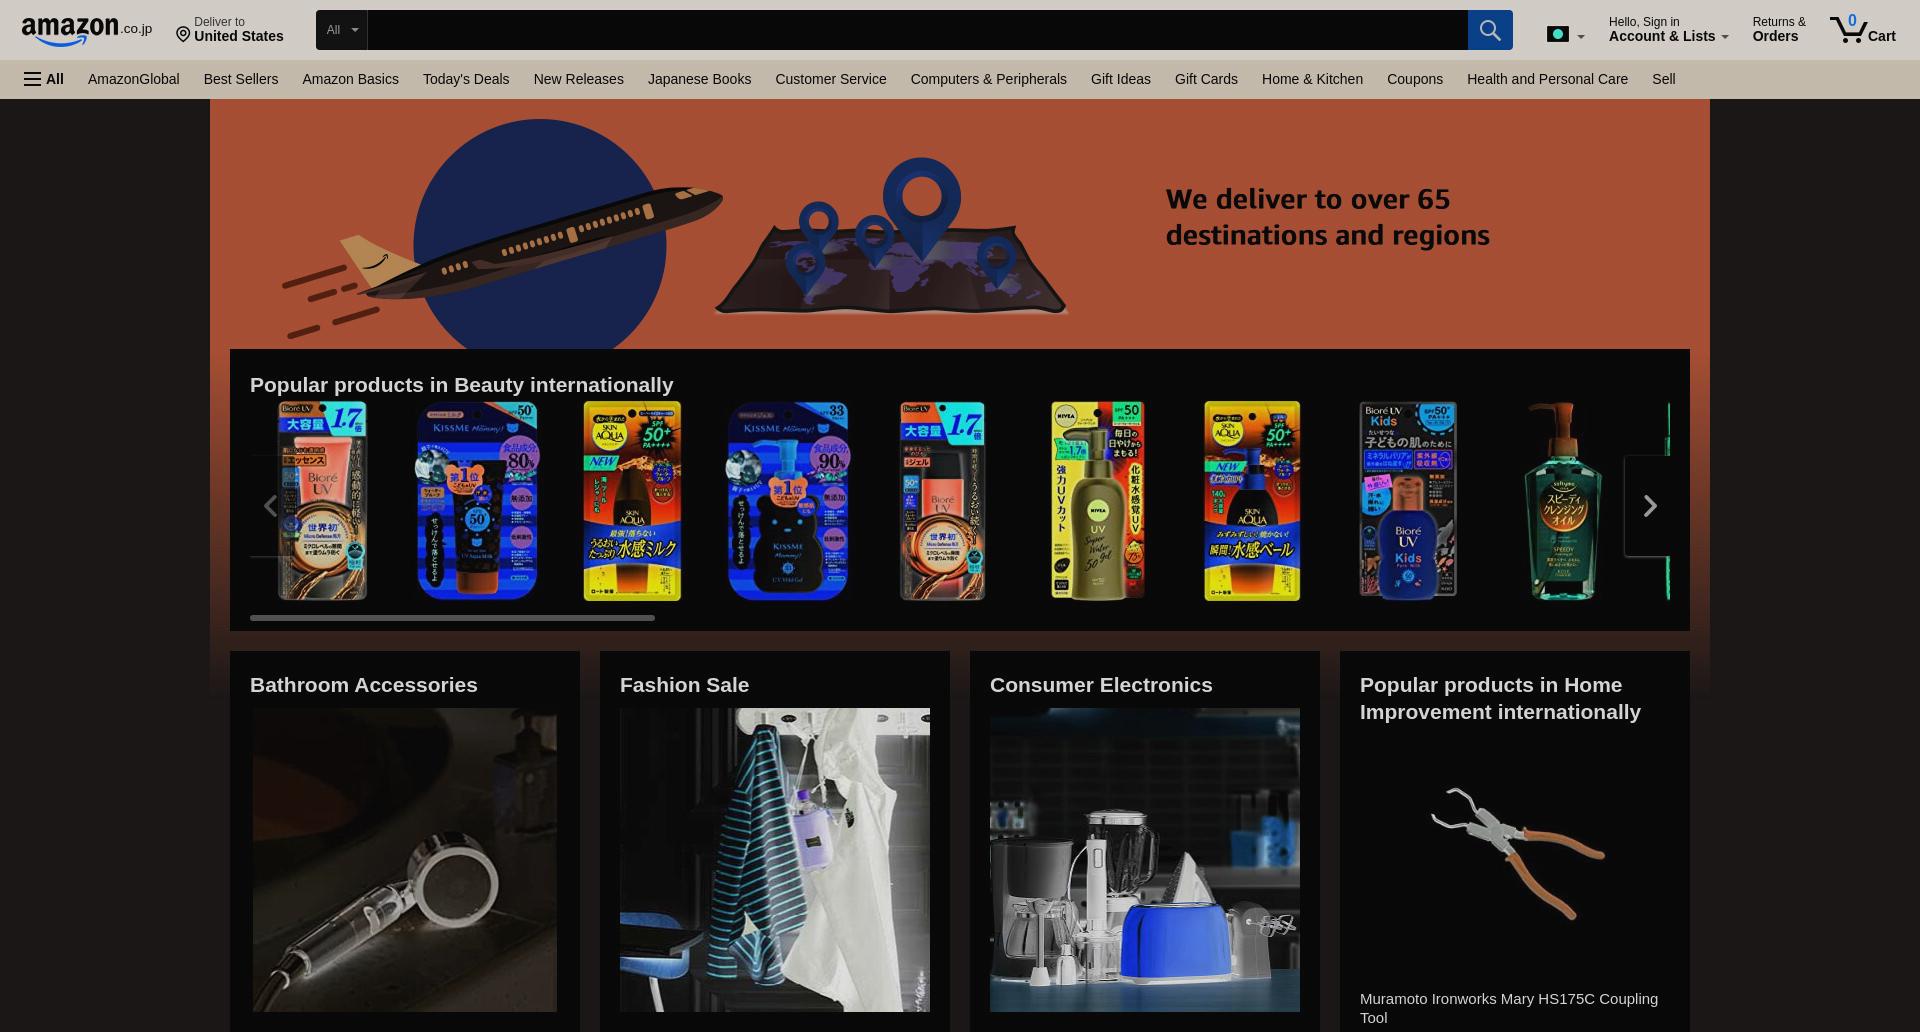Expand Account & Lists menu
The width and height of the screenshot is (1920, 1032).
point(1668,30)
